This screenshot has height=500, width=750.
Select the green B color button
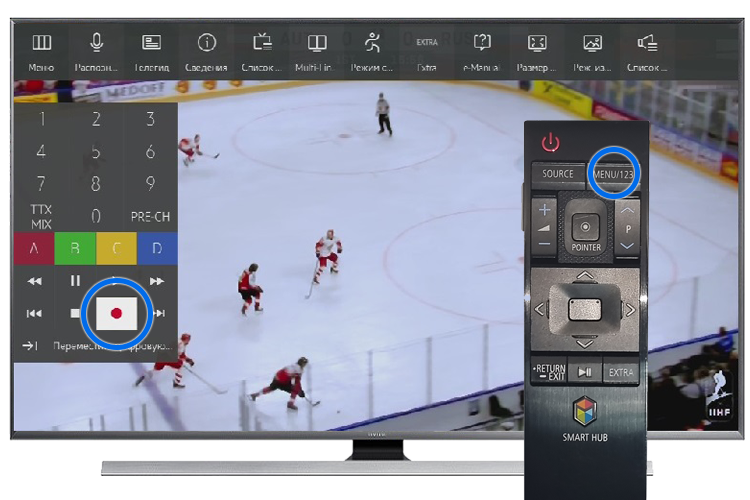96,247
